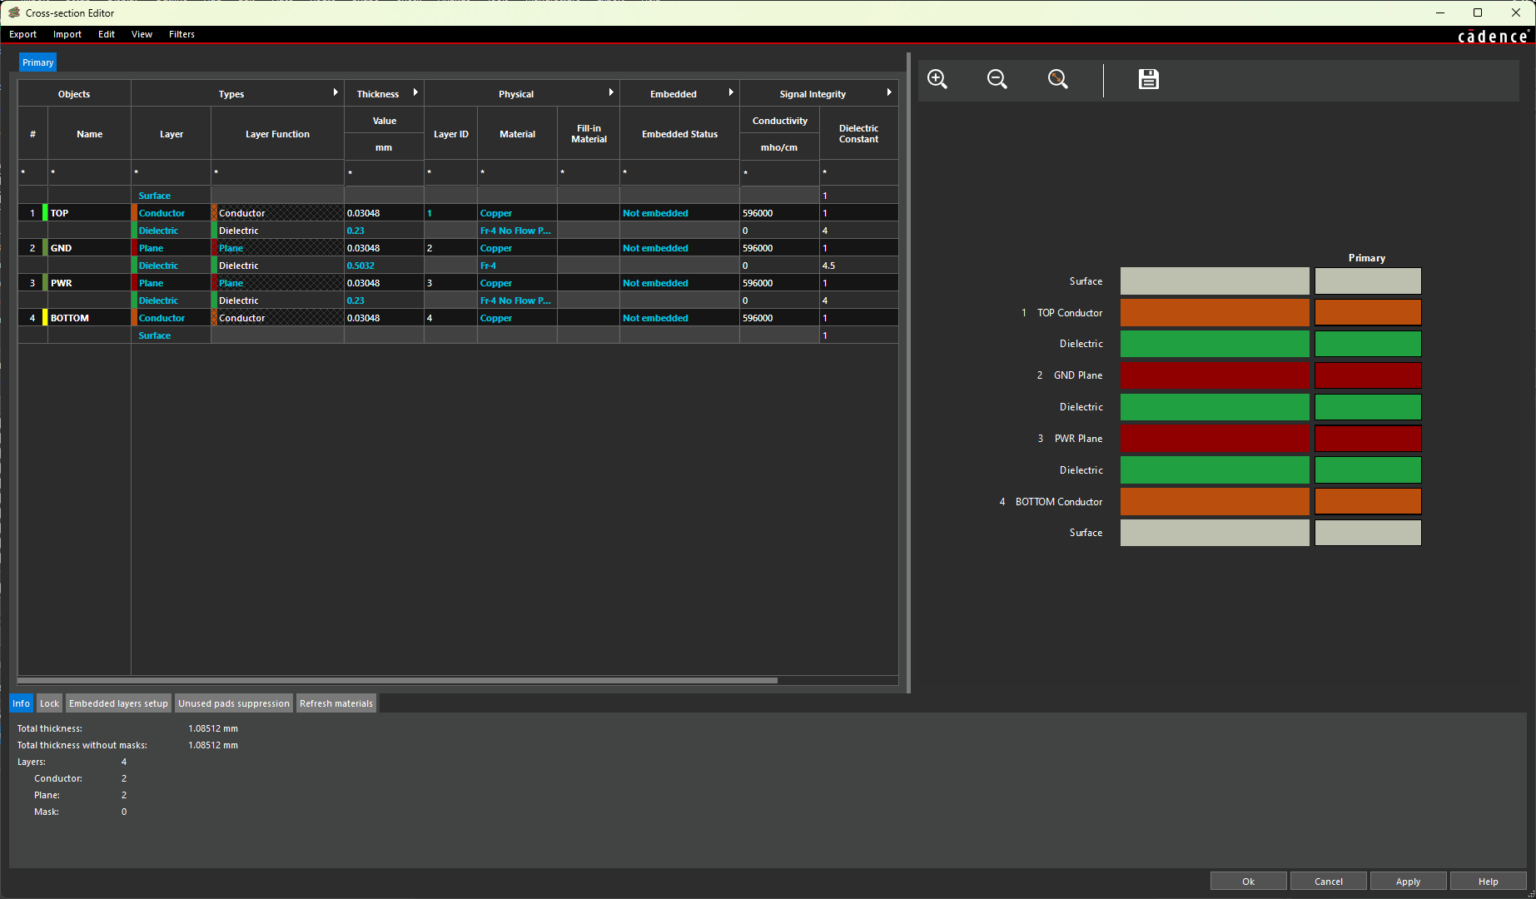Click the Not embedded status for TOP layer
The width and height of the screenshot is (1536, 899).
pos(655,213)
